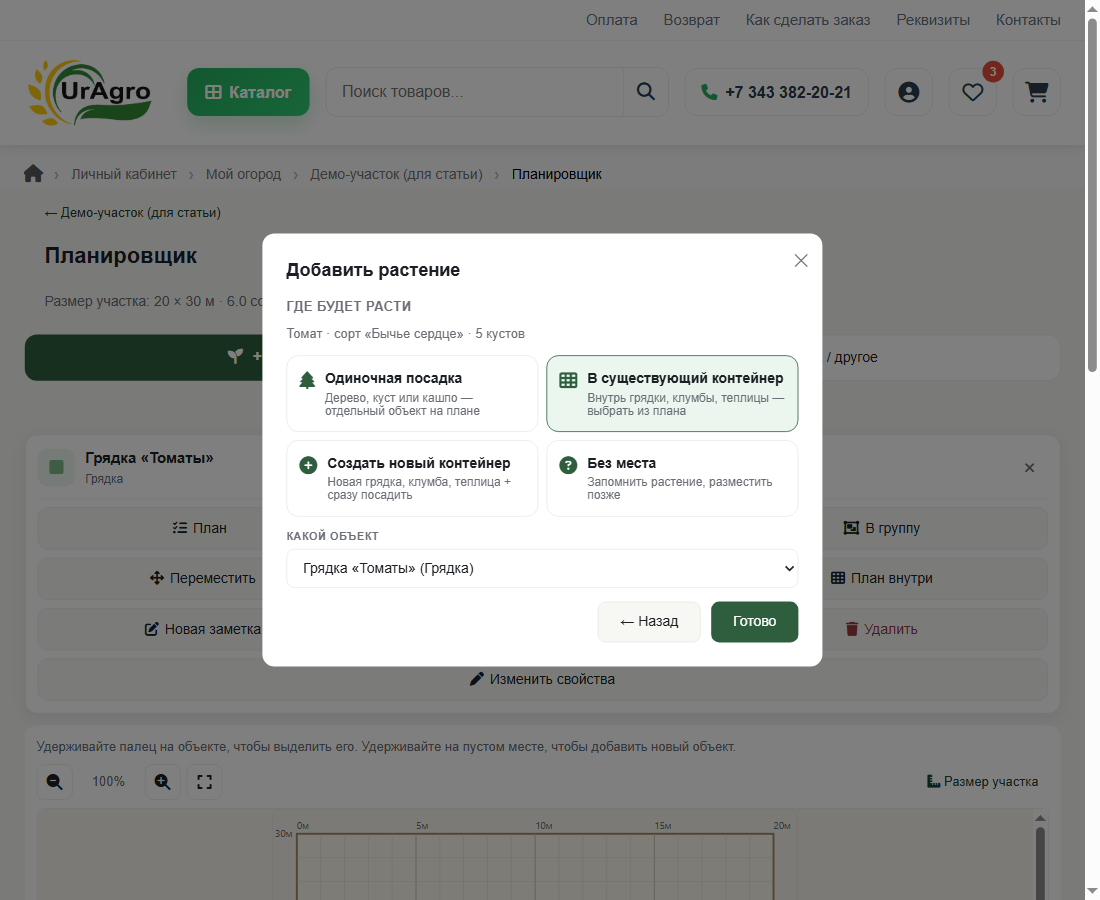Click the plan canvas scroll-up arrow
The width and height of the screenshot is (1100, 900).
[1040, 818]
